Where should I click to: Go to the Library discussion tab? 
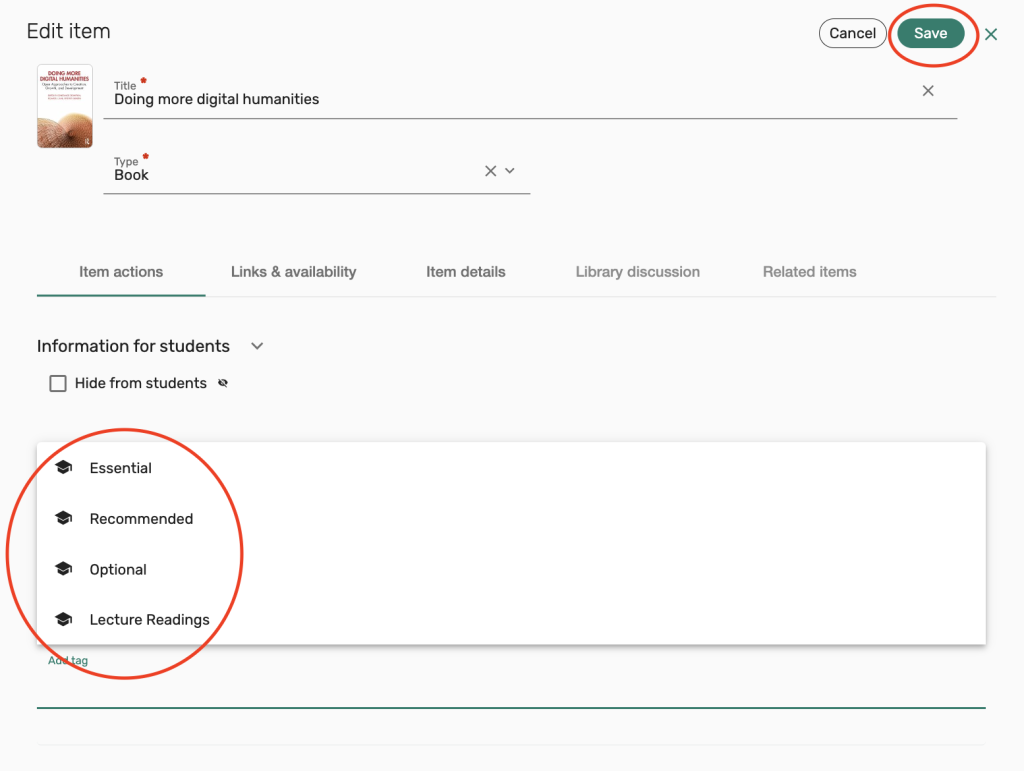(637, 272)
